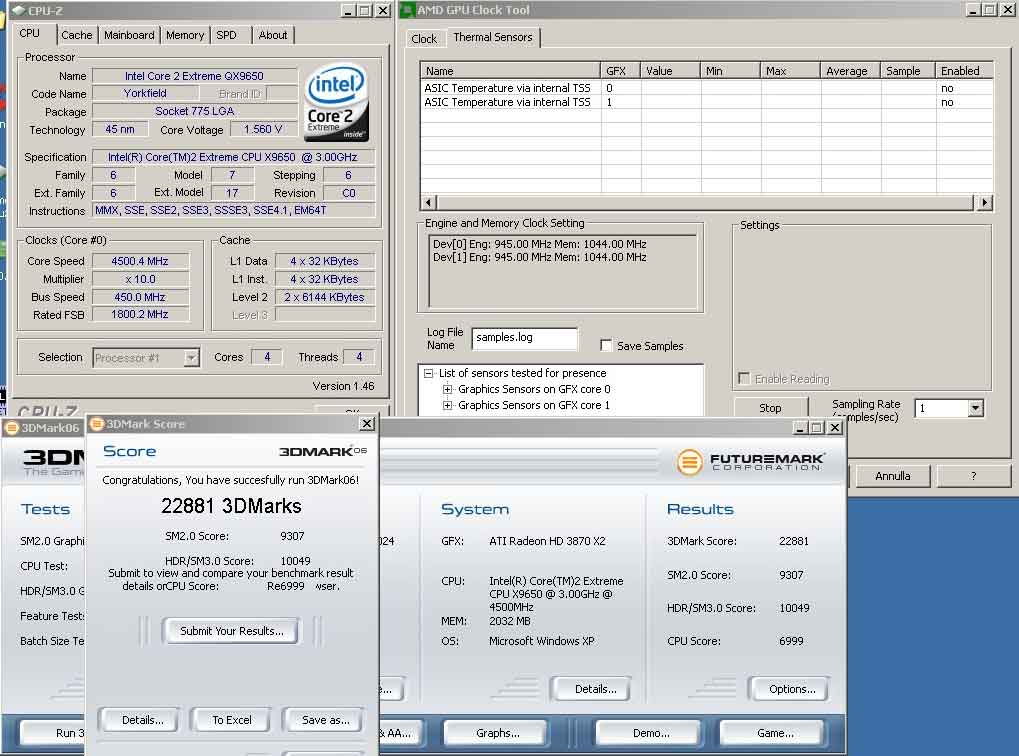Select the ASIC Temperature row for GFX 0
The width and height of the screenshot is (1019, 756).
coord(706,88)
